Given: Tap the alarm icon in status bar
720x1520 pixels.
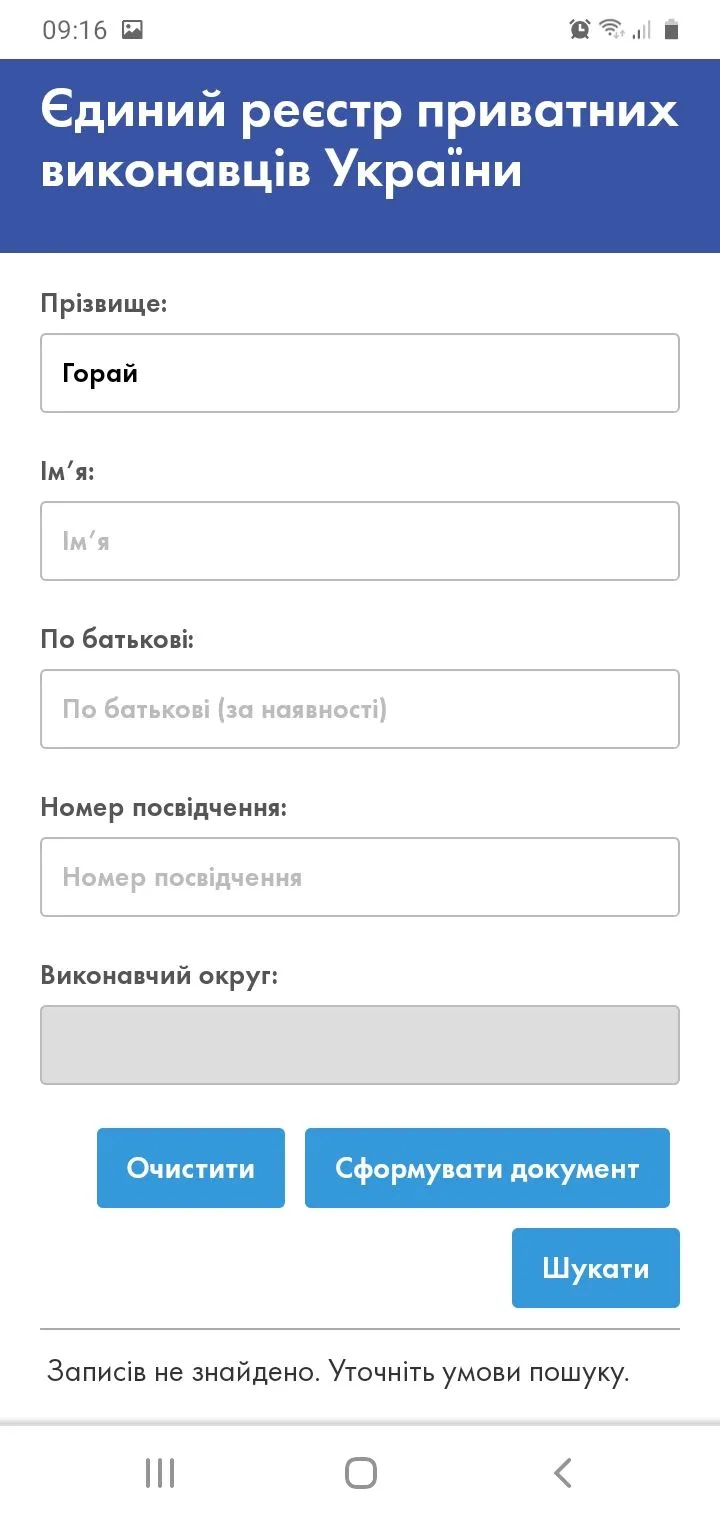Looking at the screenshot, I should tap(580, 30).
